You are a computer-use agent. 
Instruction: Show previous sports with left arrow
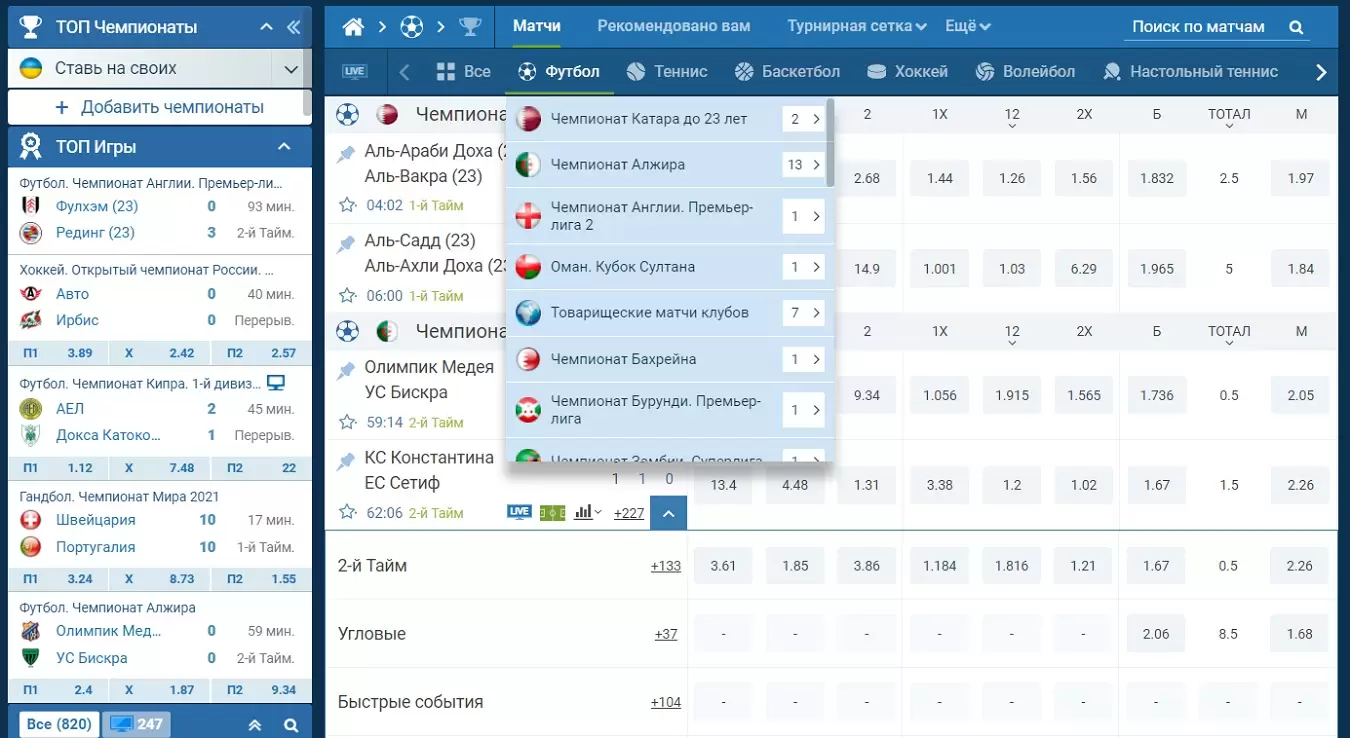pyautogui.click(x=404, y=72)
